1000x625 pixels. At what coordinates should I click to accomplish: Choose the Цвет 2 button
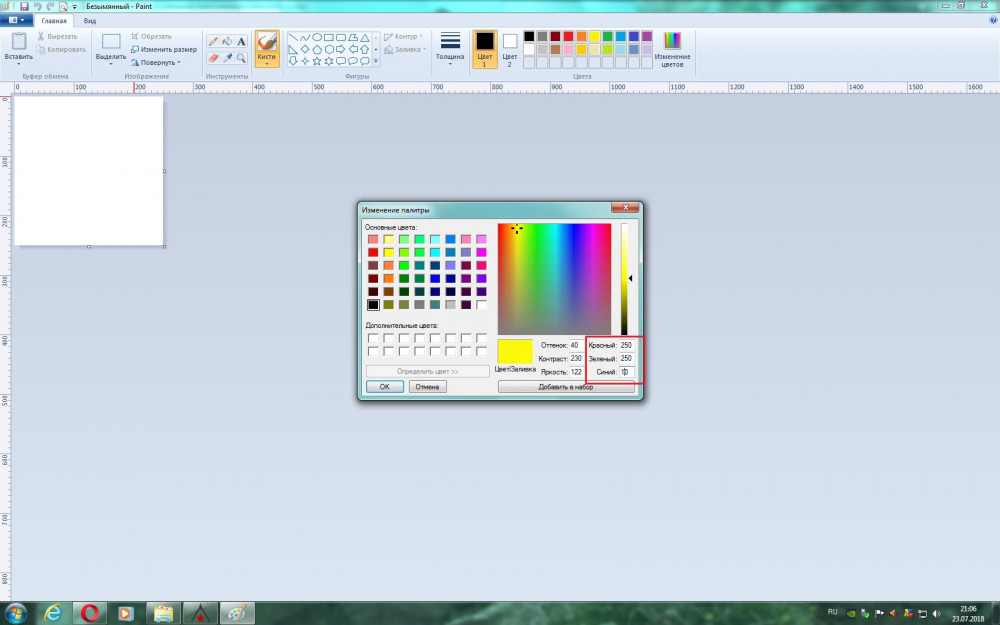point(509,47)
